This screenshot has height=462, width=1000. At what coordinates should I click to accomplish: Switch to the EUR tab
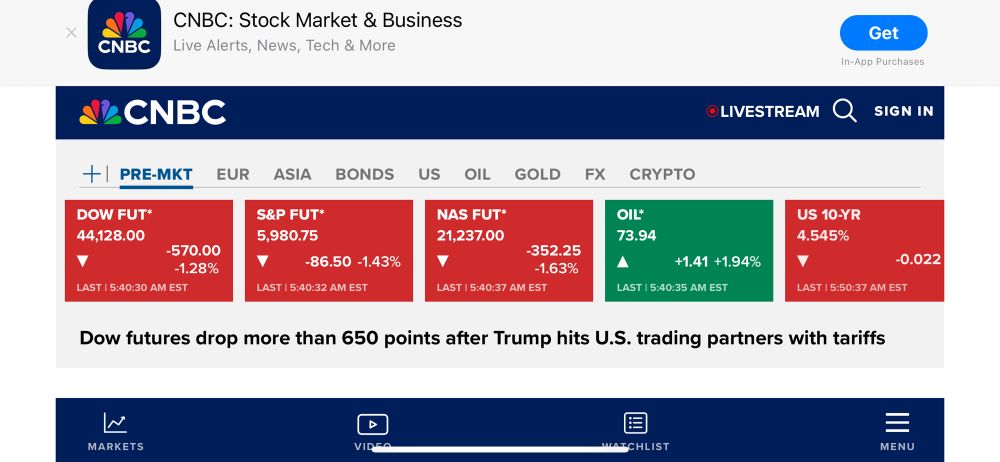coord(233,174)
